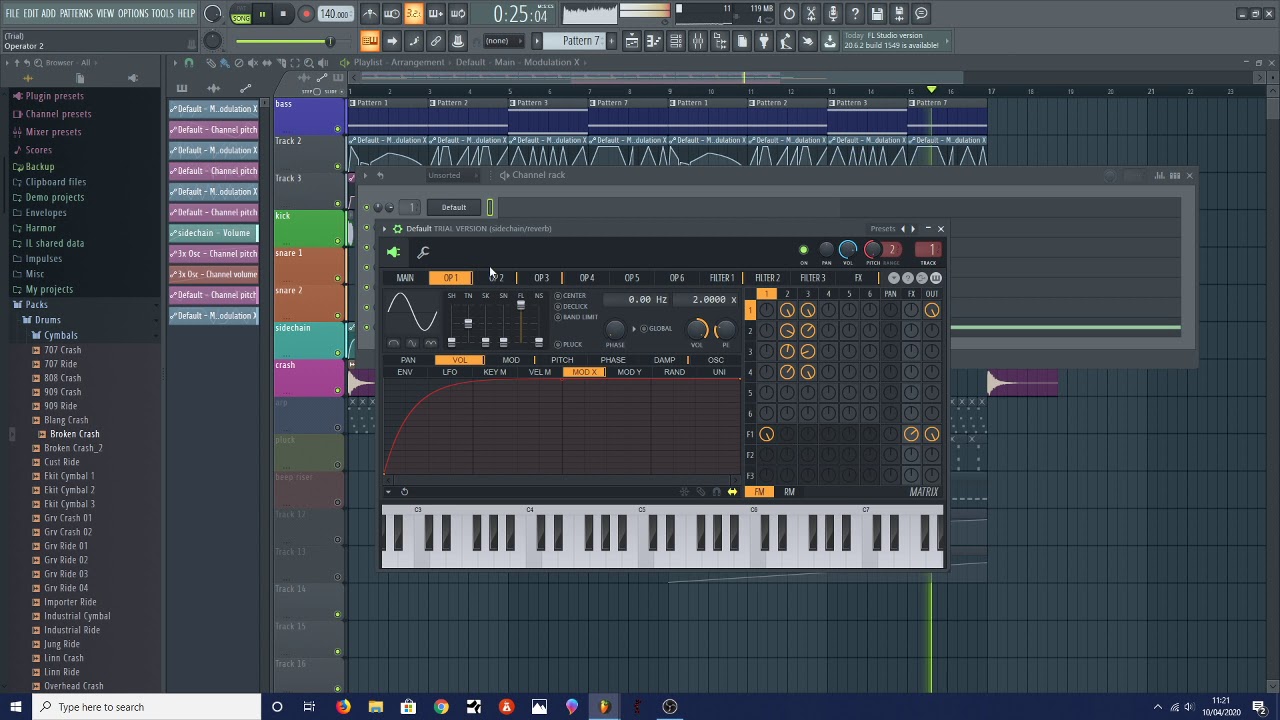
Task: Click the channel VOL knob in wrapper
Action: (848, 249)
